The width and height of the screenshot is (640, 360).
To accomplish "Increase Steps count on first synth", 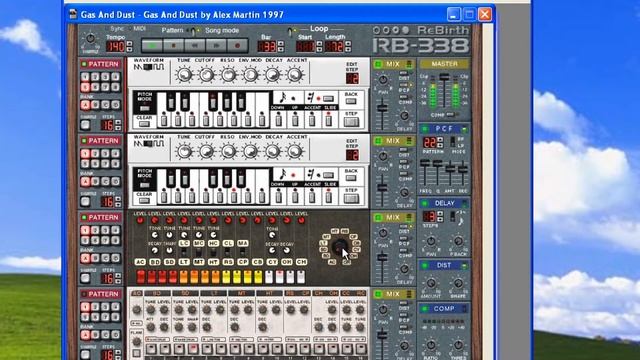I will click(x=118, y=122).
